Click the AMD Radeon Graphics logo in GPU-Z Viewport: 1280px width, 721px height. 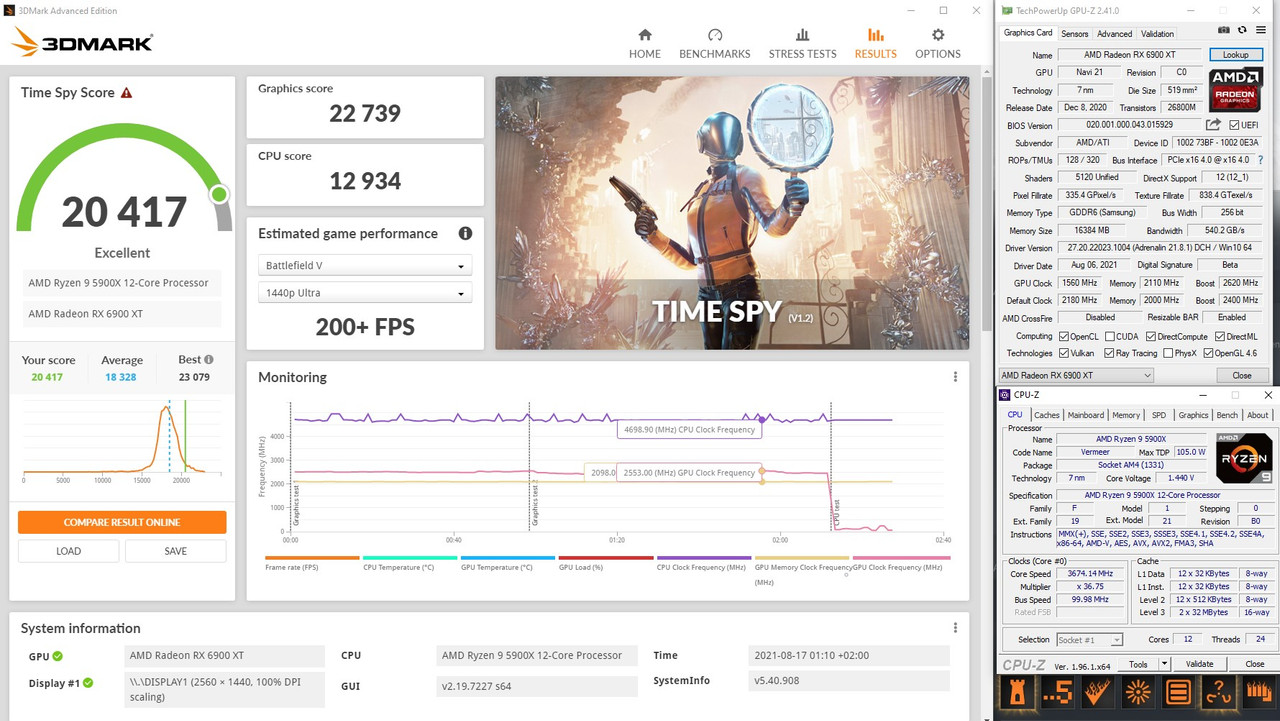[x=1236, y=89]
